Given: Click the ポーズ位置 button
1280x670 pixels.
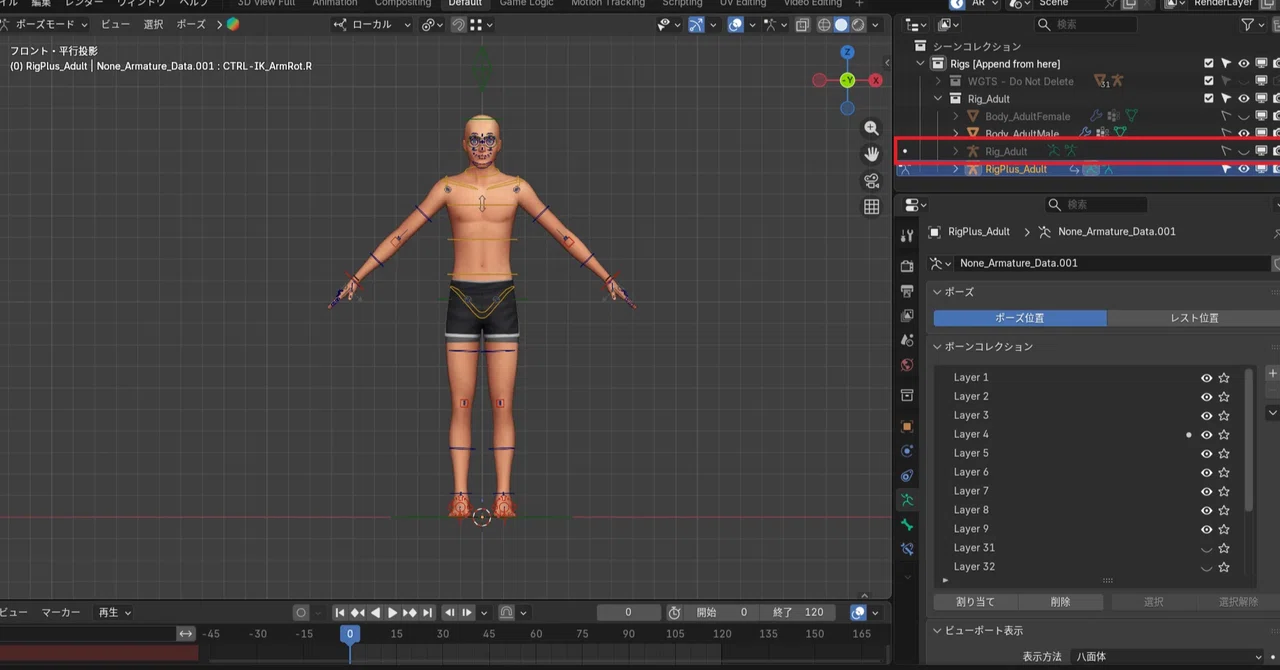Looking at the screenshot, I should pos(1020,318).
